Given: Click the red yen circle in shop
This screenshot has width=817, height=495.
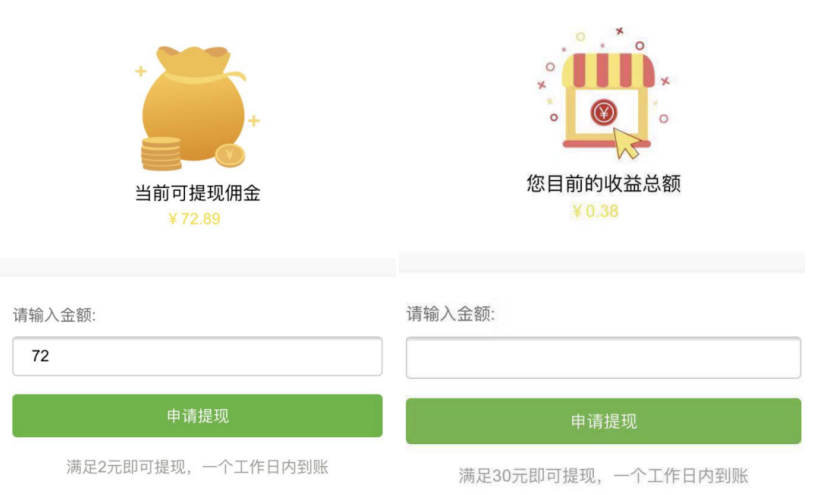Looking at the screenshot, I should (604, 112).
